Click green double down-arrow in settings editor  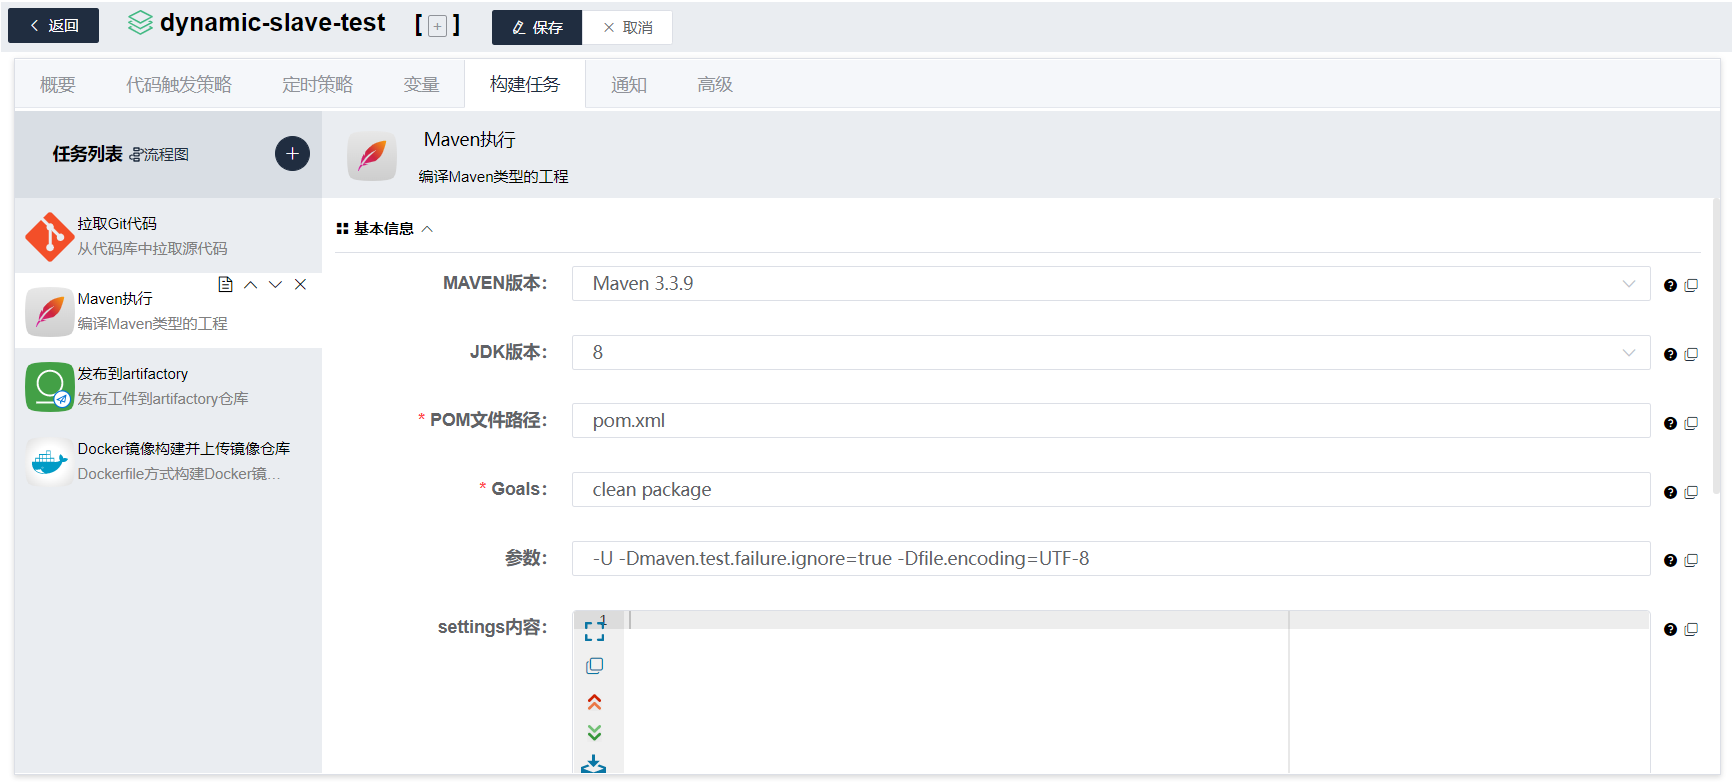click(594, 733)
